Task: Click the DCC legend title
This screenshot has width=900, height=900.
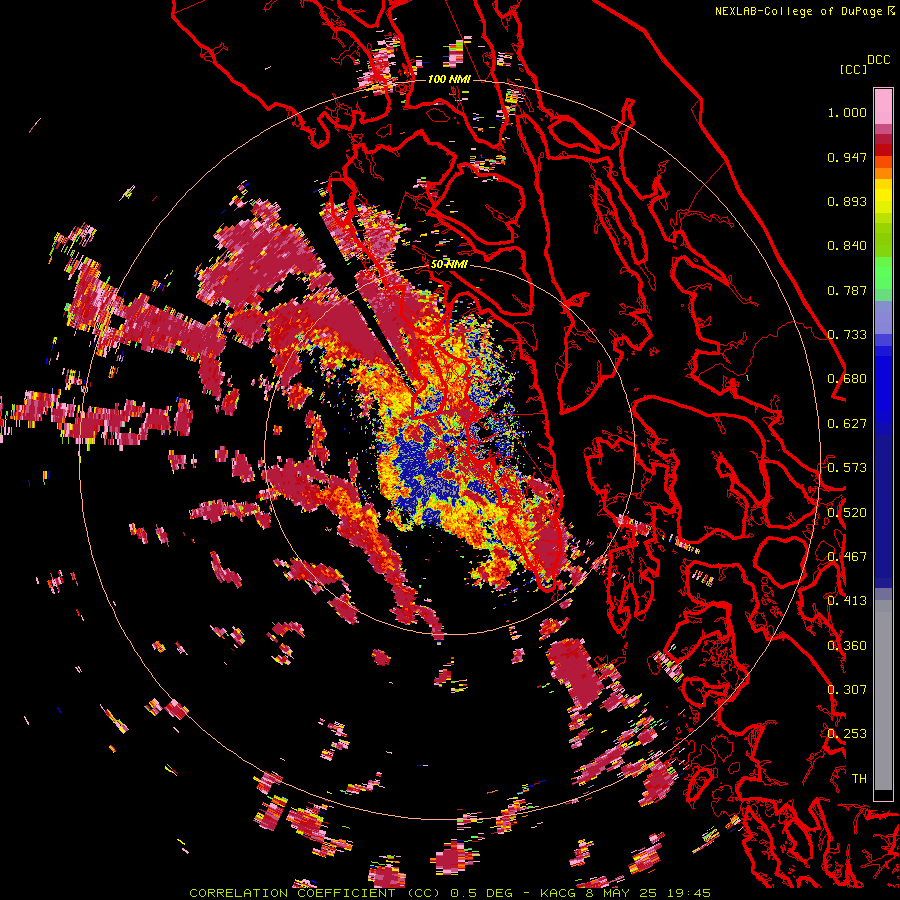Action: coord(879,60)
